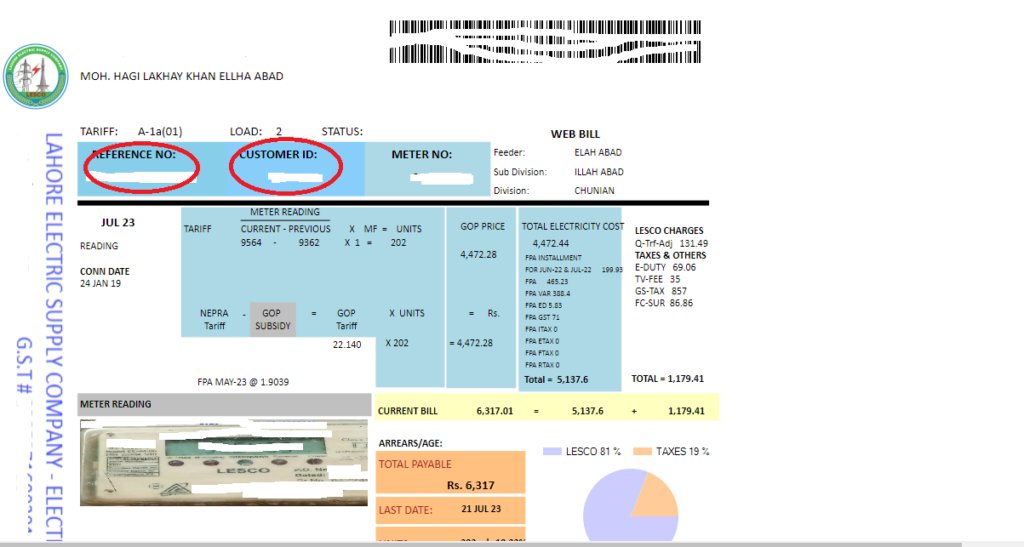Select the 'FC-SUR 86.86' entry
This screenshot has width=1024, height=547.
tap(664, 303)
